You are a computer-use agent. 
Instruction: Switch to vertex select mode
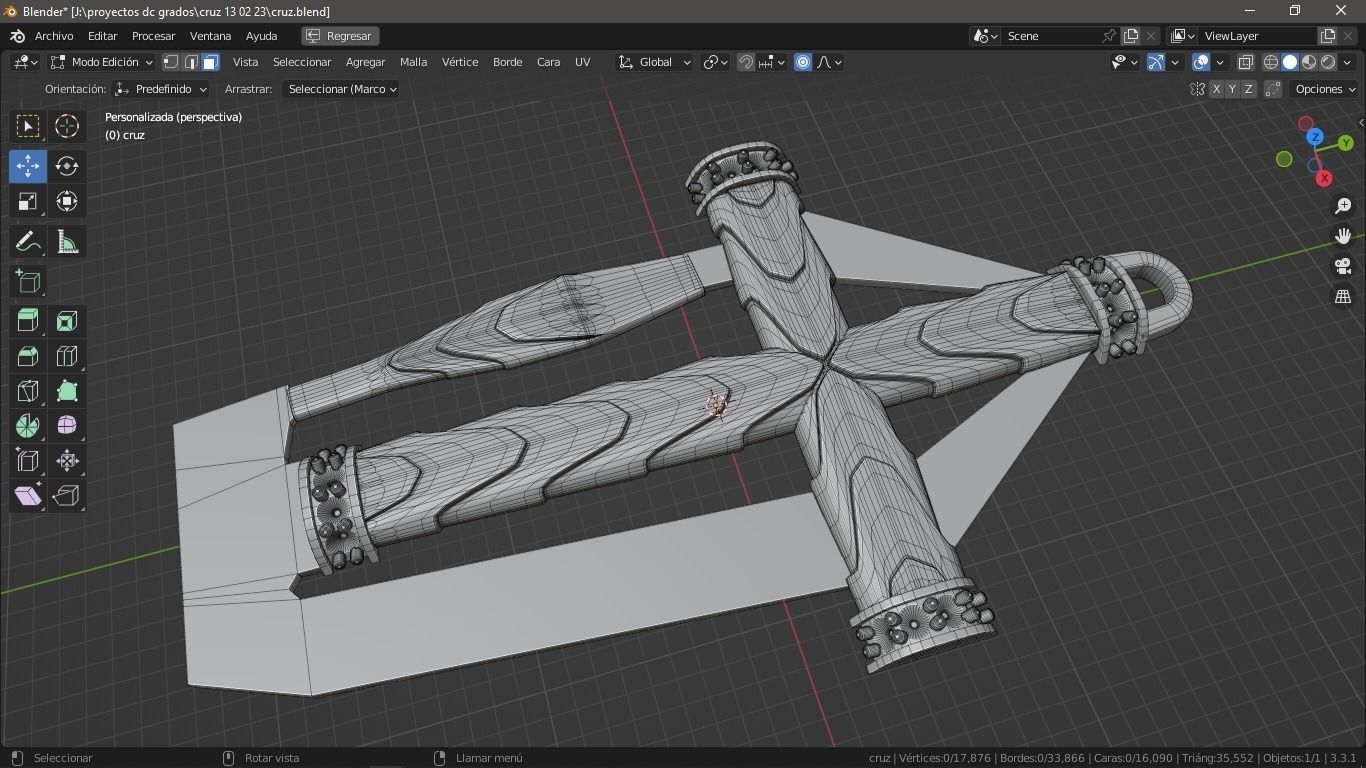pos(170,62)
